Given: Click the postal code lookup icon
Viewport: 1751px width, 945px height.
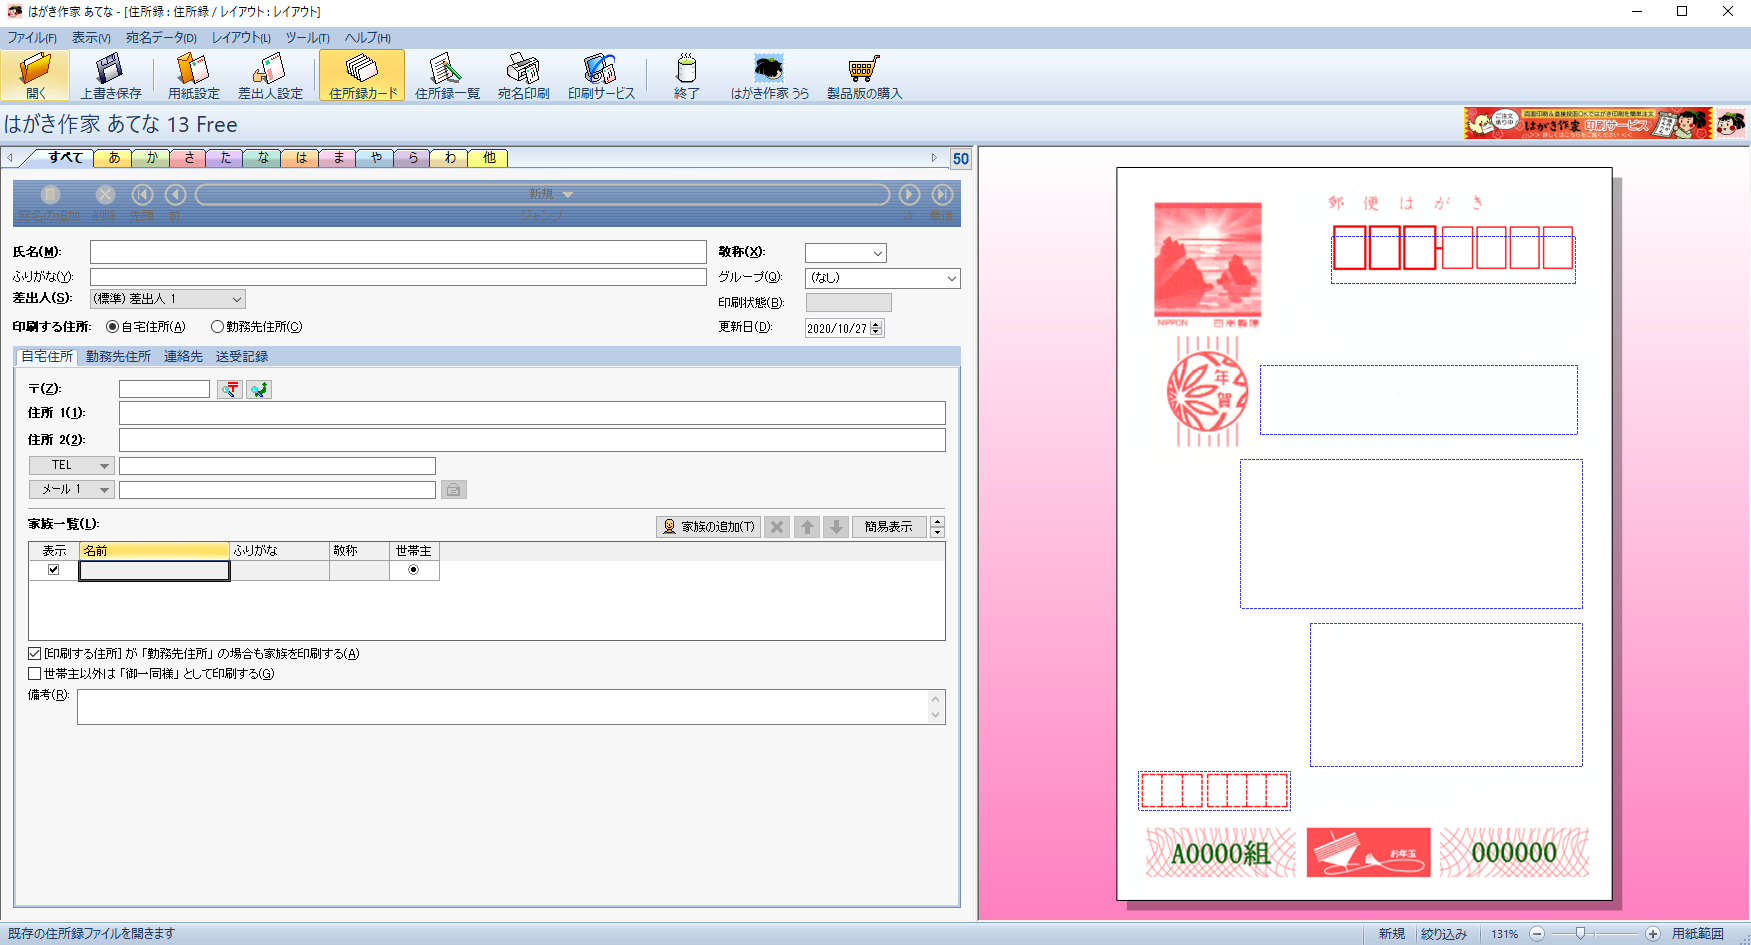Looking at the screenshot, I should [x=231, y=389].
